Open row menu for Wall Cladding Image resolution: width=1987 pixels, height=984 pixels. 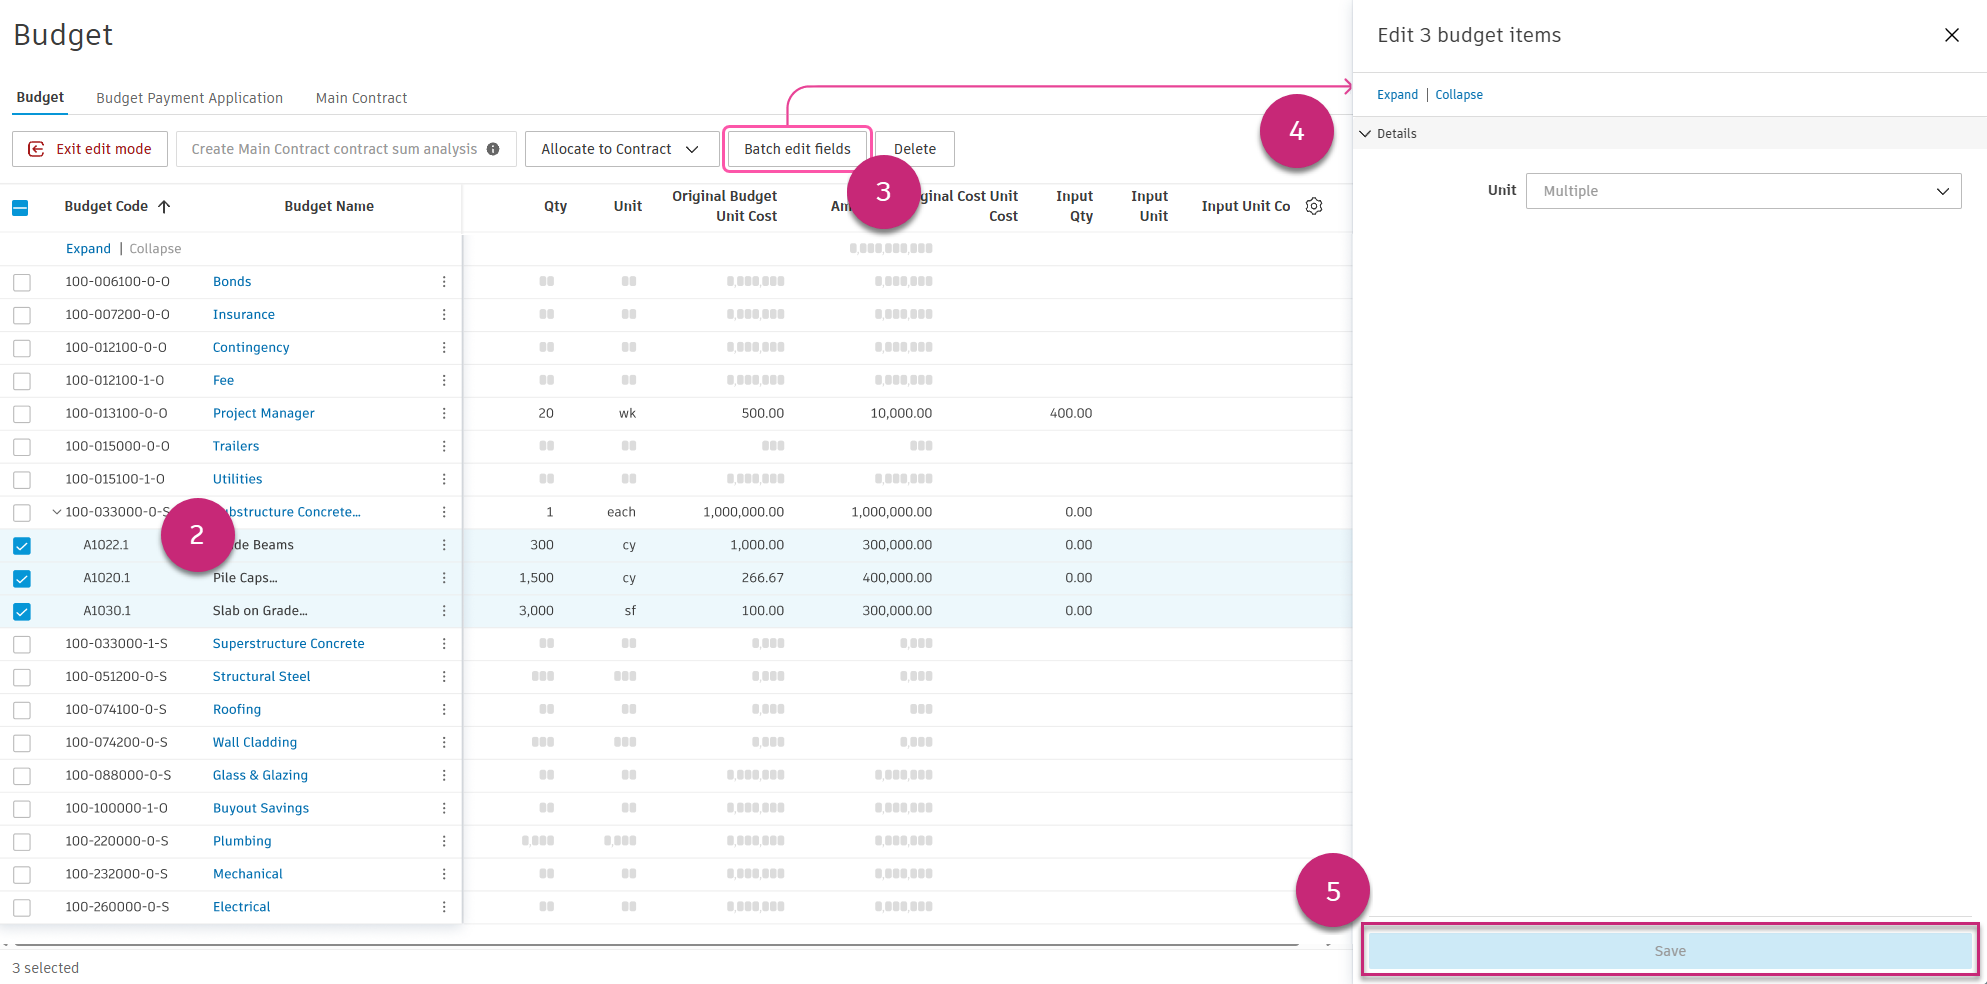(444, 743)
